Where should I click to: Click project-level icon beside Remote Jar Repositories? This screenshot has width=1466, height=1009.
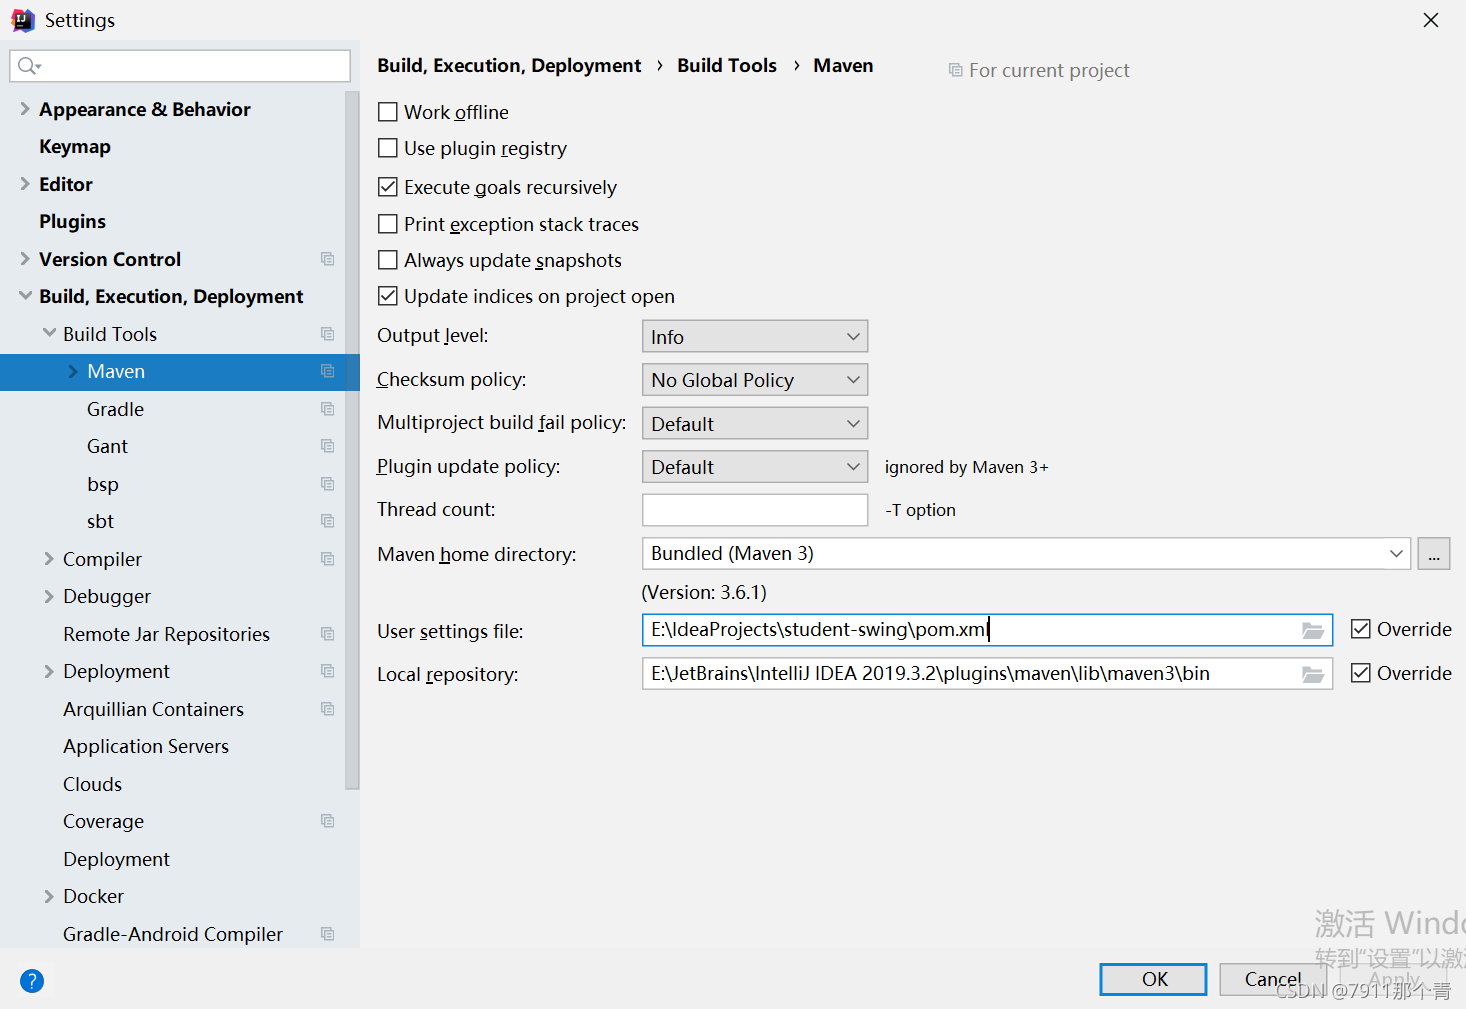pos(327,634)
